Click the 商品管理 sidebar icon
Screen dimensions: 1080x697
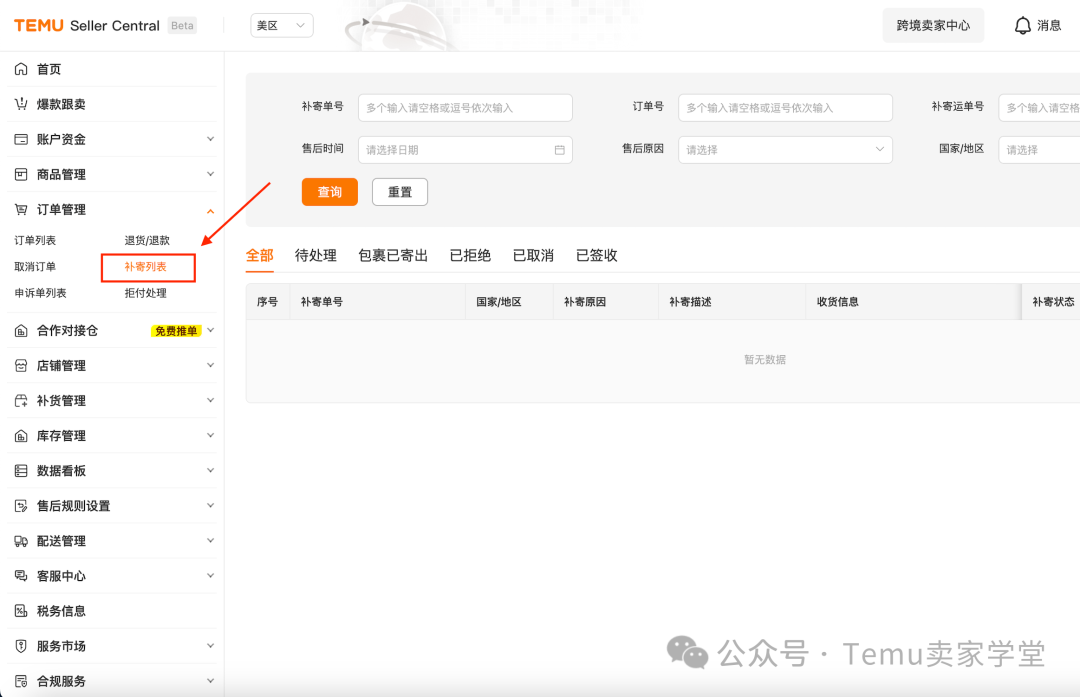tap(21, 174)
